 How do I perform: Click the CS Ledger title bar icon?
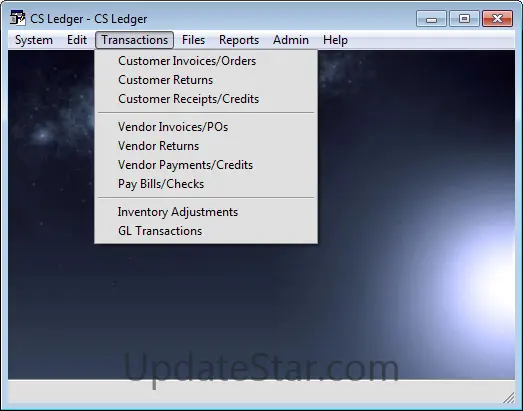point(17,18)
